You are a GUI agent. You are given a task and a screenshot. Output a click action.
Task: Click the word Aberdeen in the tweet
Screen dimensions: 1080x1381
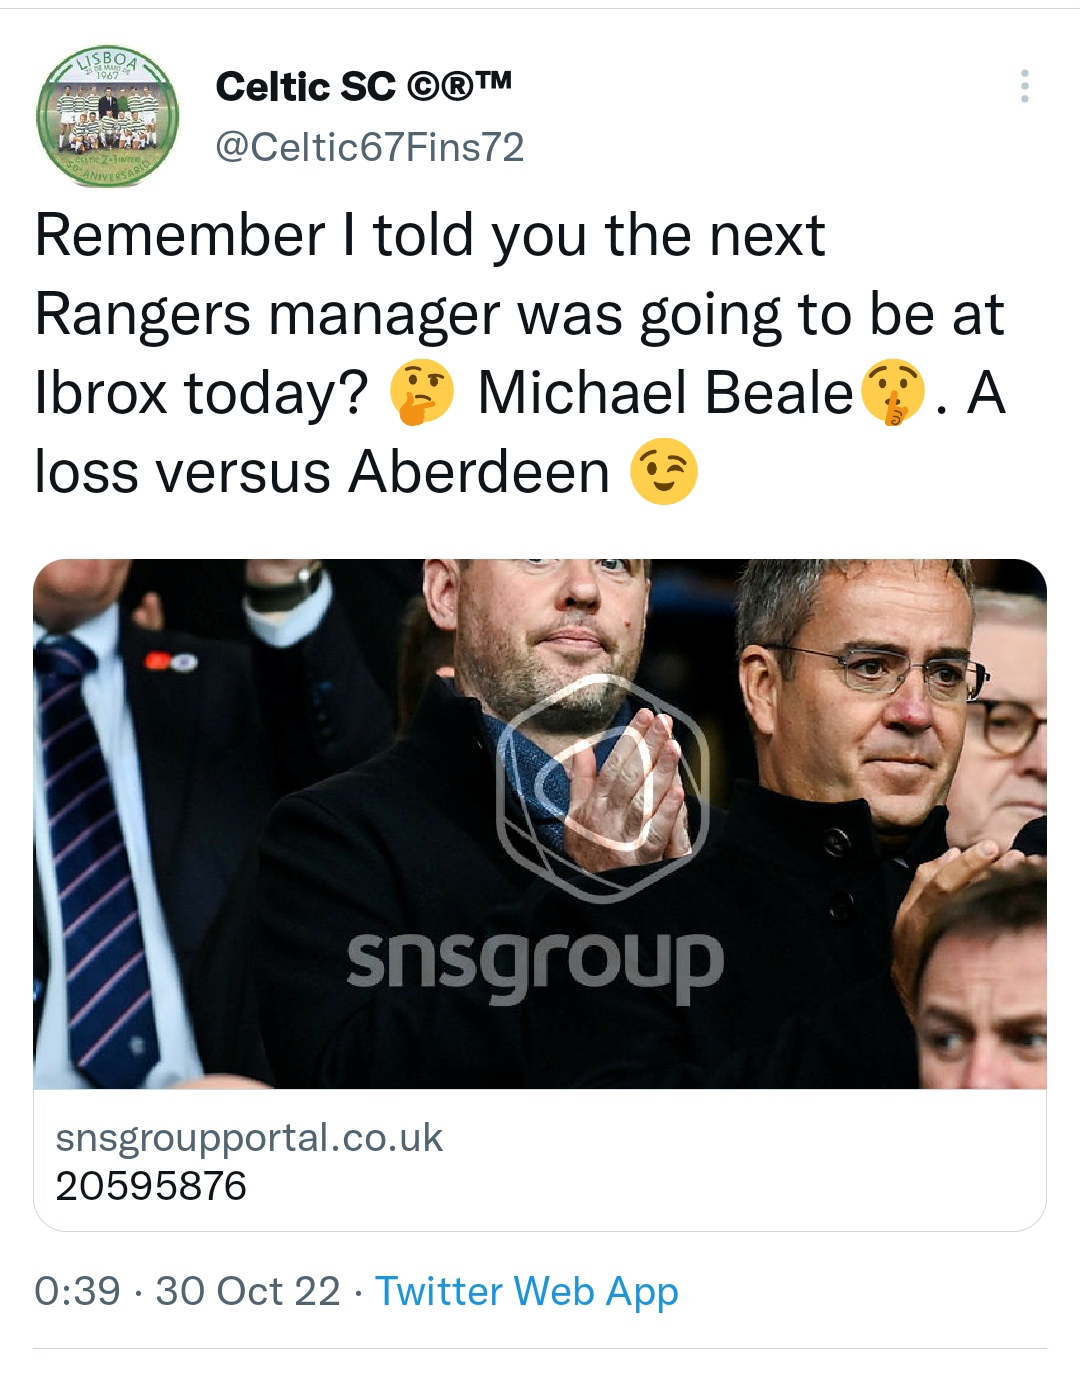479,471
